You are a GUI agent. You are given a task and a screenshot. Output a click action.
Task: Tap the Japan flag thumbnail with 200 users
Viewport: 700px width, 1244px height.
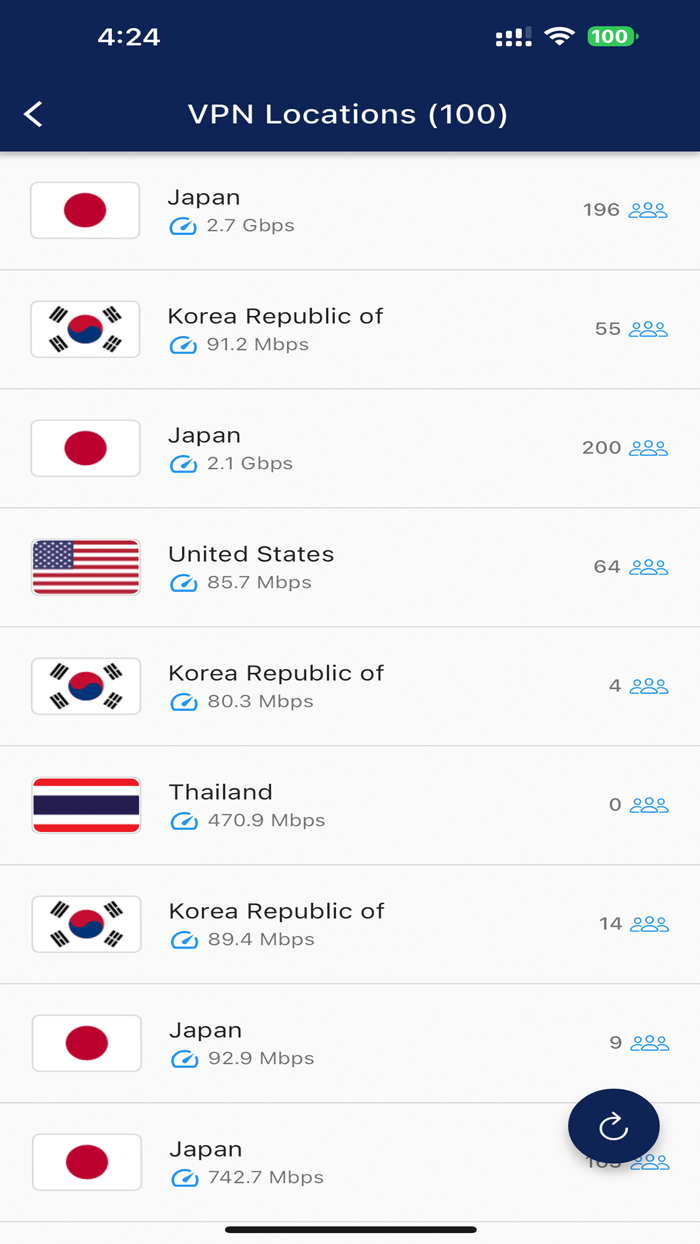point(85,448)
